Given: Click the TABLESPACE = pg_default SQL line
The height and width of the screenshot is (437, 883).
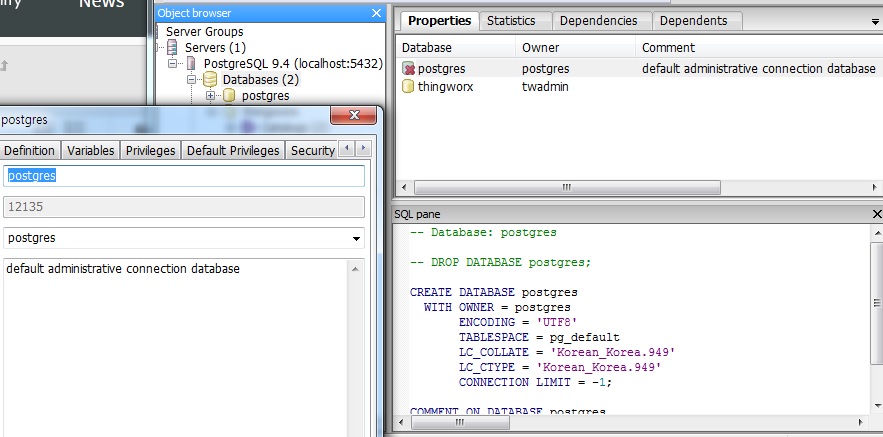Looking at the screenshot, I should click(539, 337).
